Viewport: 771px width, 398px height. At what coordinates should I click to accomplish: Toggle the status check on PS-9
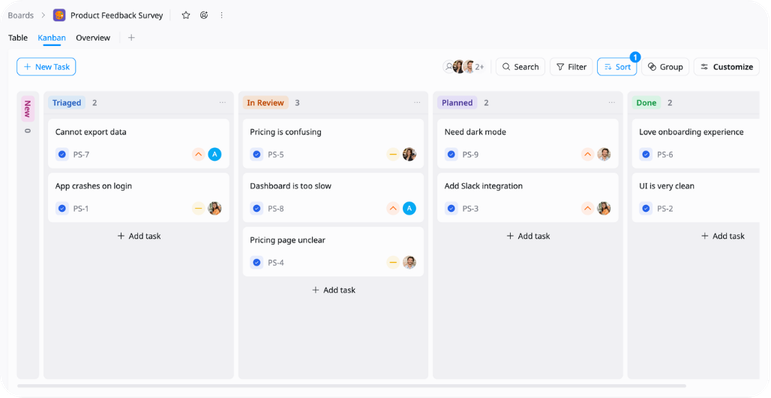point(451,154)
